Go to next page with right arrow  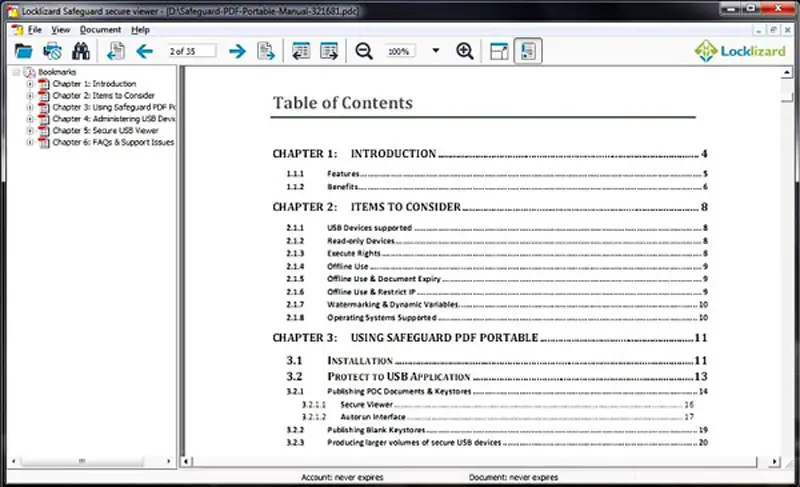tap(237, 51)
